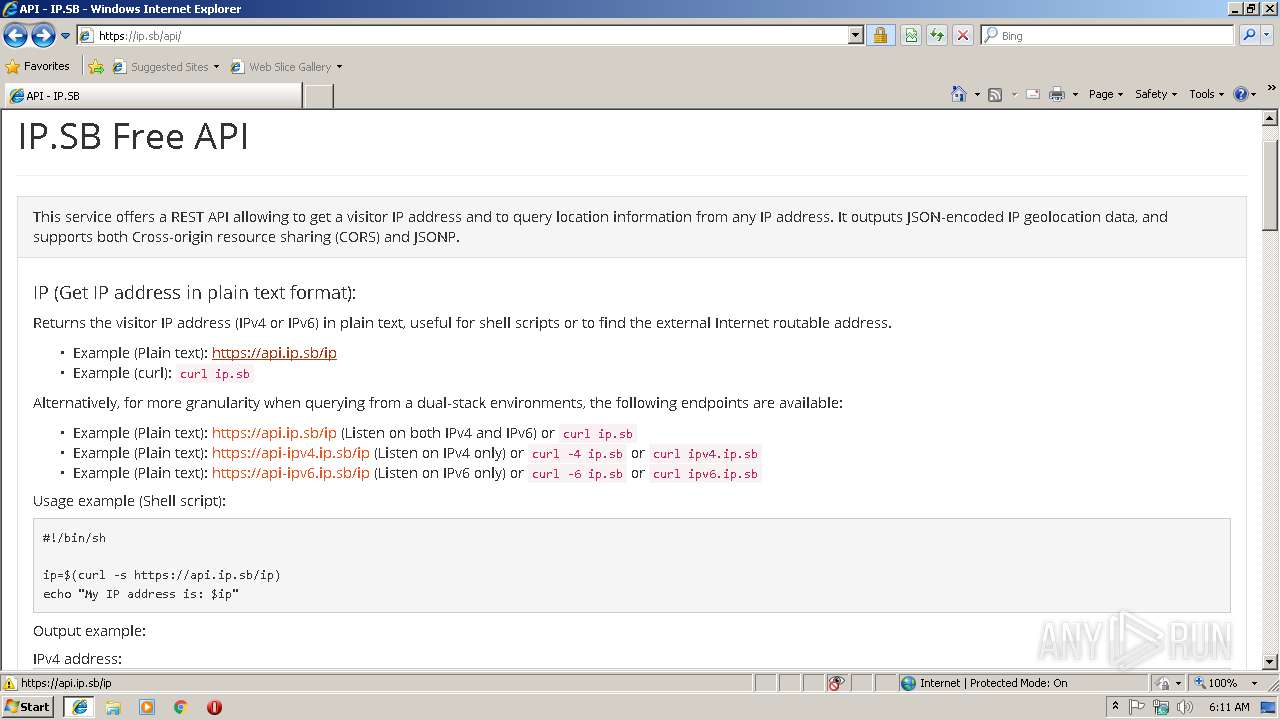Click the InPrivate filtering blocked-eye status icon
The height and width of the screenshot is (720, 1280).
837,683
